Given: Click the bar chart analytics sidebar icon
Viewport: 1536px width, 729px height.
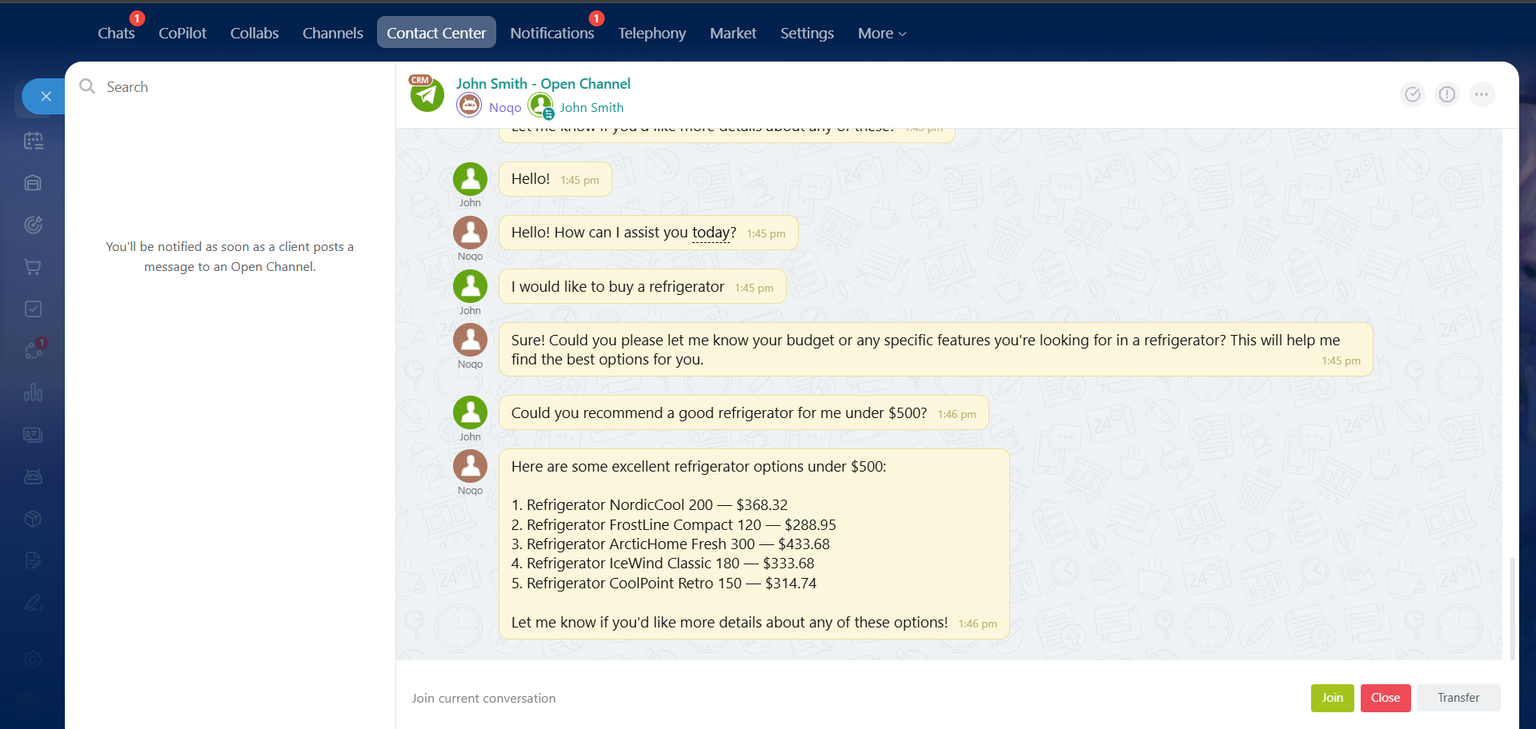Looking at the screenshot, I should point(33,392).
